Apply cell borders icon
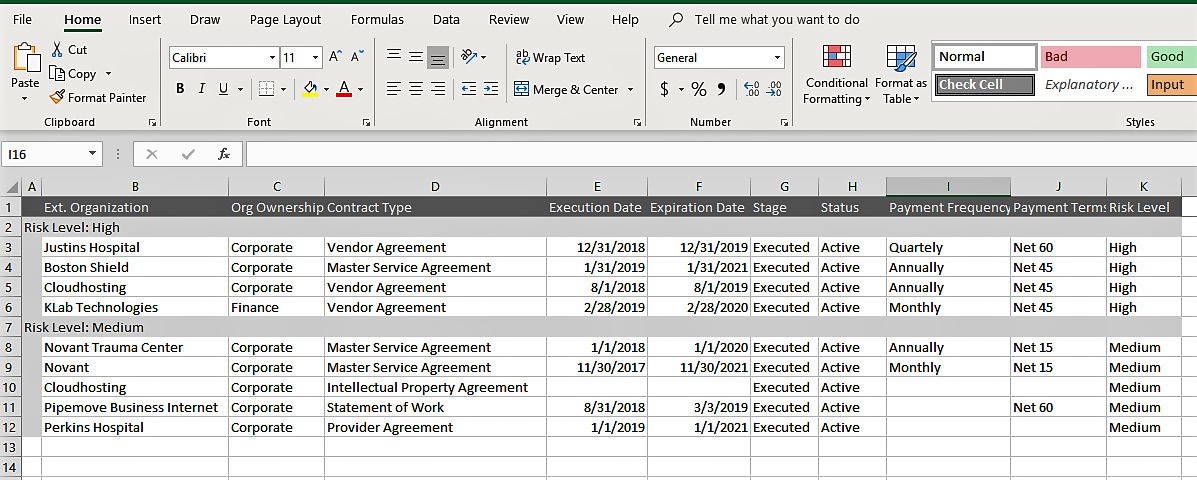Image resolution: width=1197 pixels, height=480 pixels. 266,89
